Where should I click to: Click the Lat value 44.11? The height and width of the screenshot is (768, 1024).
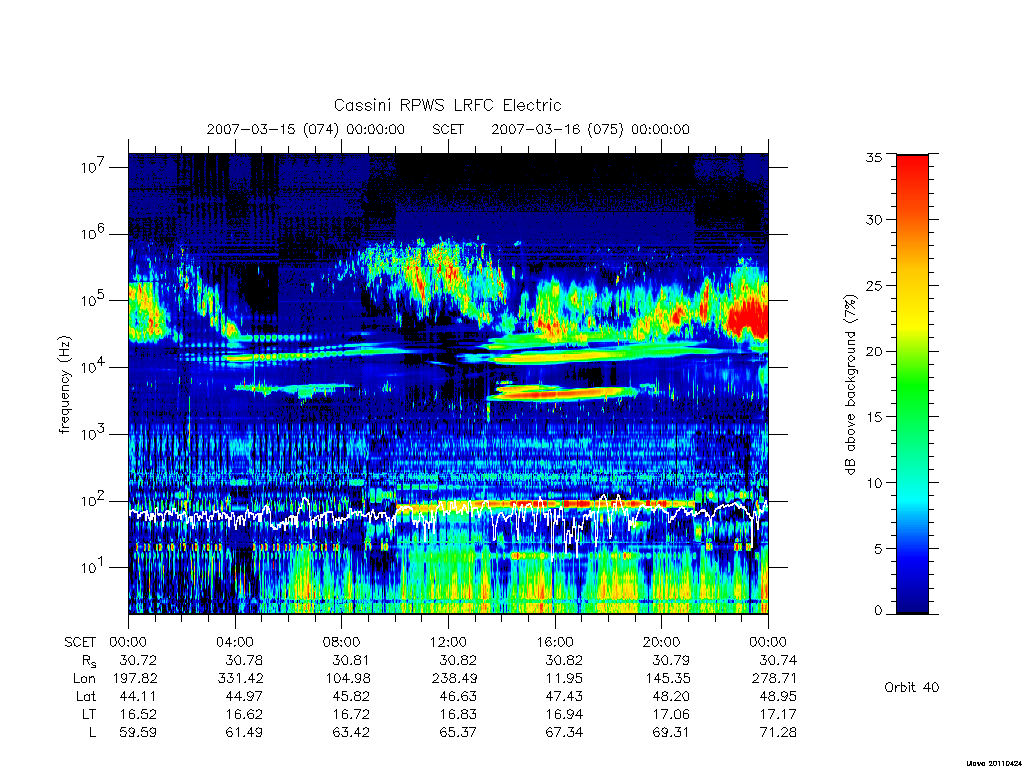(138, 696)
